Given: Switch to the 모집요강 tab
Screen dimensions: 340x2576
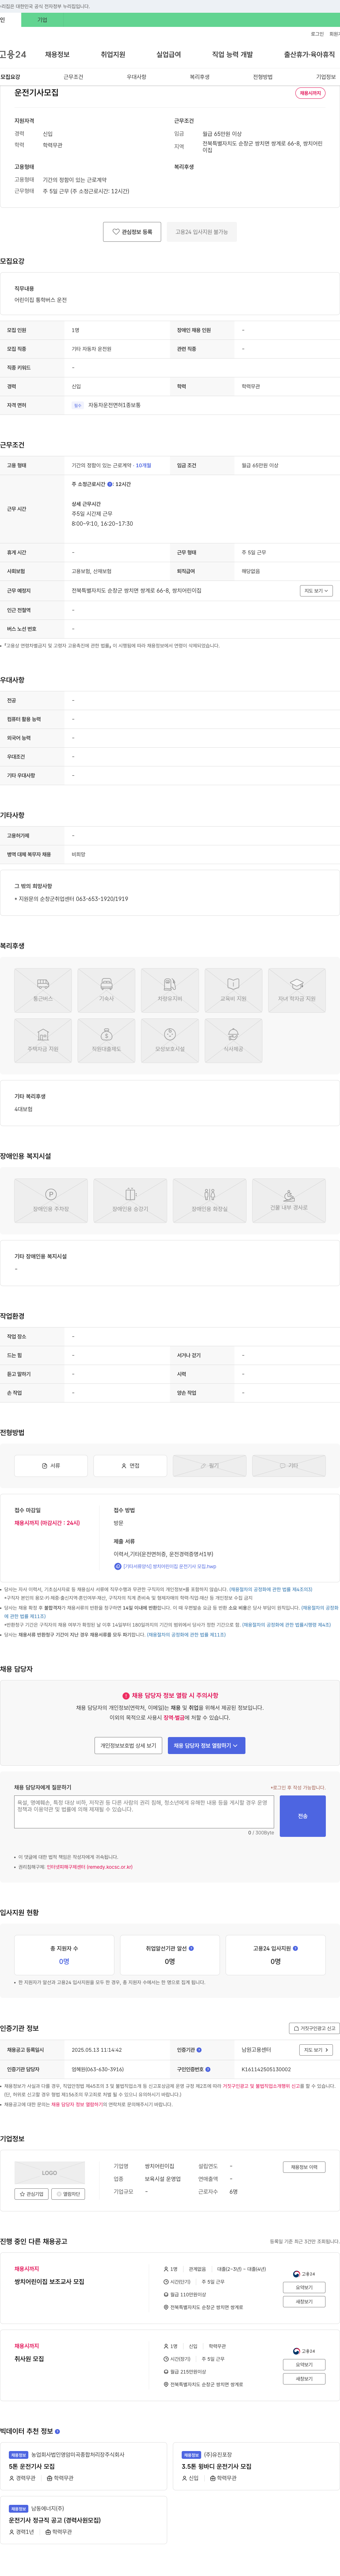Looking at the screenshot, I should 10,77.
